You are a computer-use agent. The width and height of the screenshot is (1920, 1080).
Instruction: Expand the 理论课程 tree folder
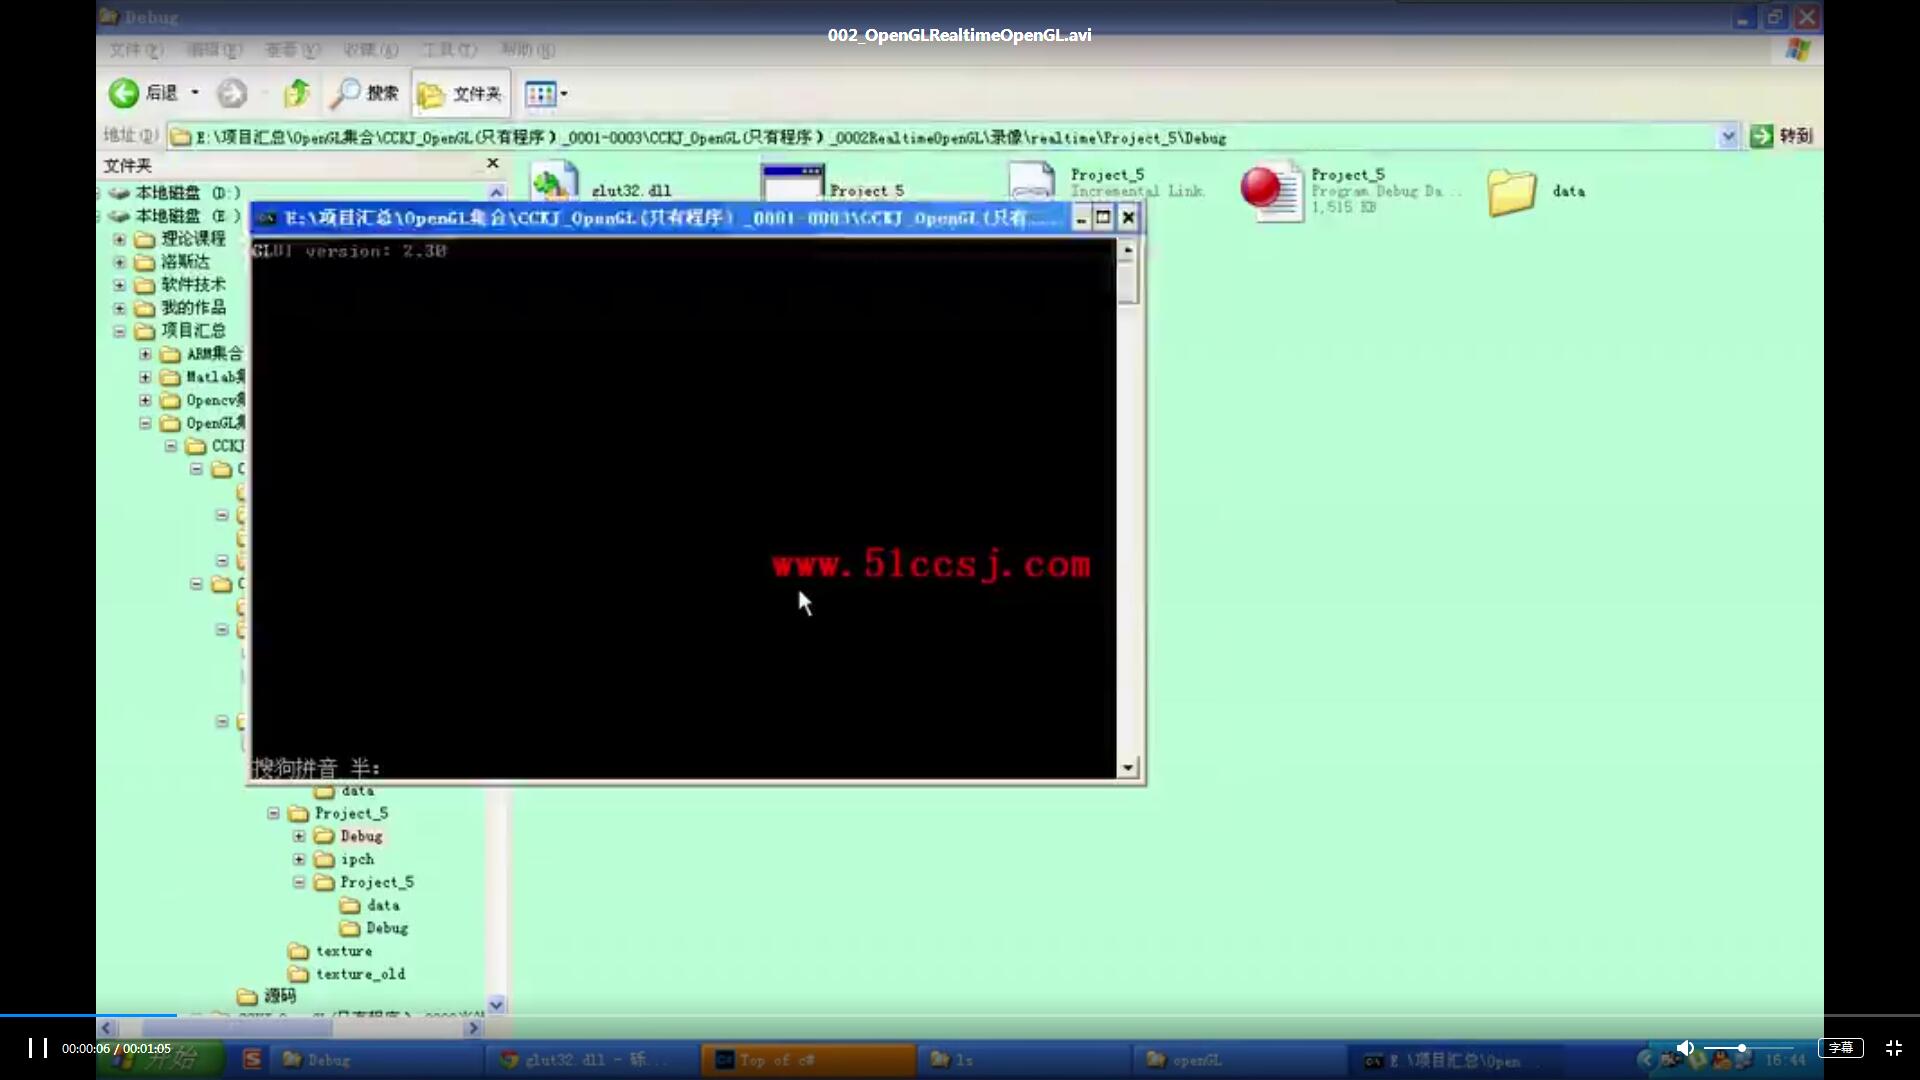pyautogui.click(x=119, y=239)
